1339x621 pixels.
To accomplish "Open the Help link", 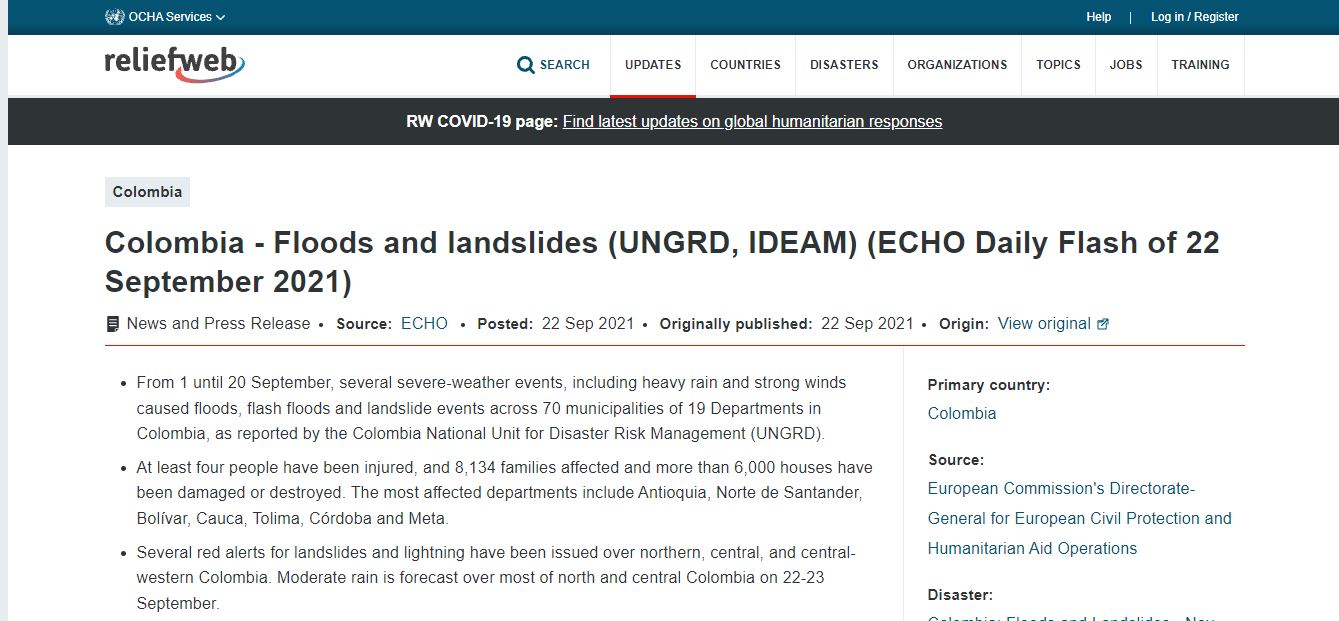I will (x=1099, y=17).
